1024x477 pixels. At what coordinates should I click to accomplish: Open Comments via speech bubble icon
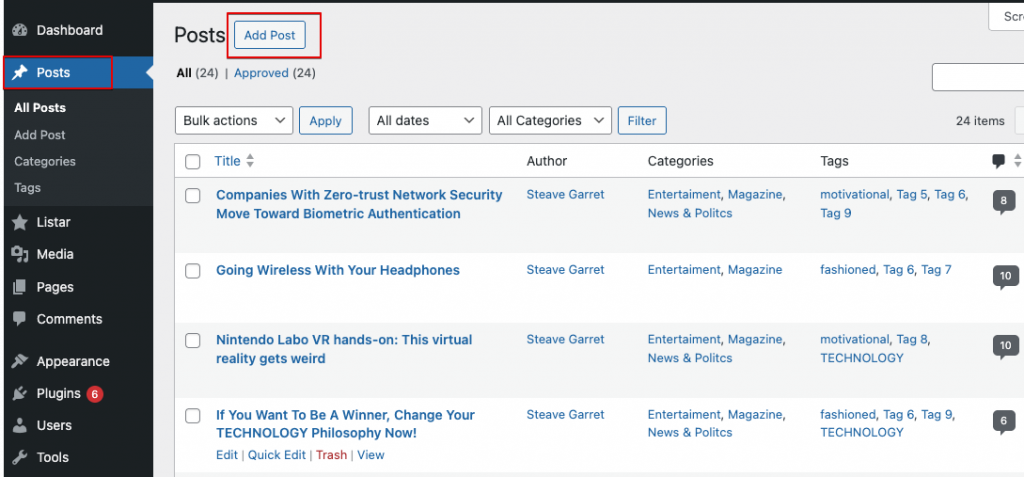[x=20, y=319]
